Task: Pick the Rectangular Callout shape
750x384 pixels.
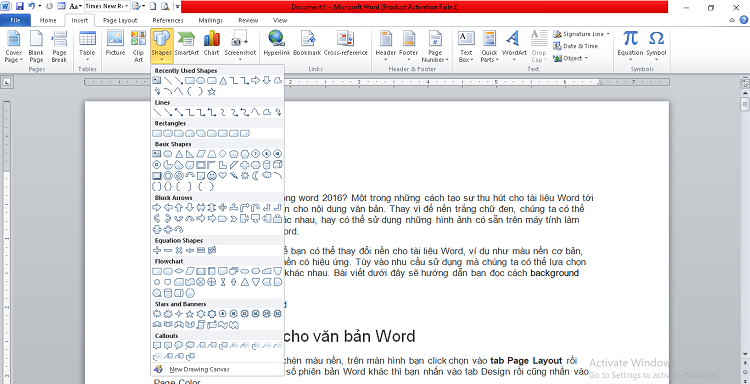Action: [x=156, y=345]
